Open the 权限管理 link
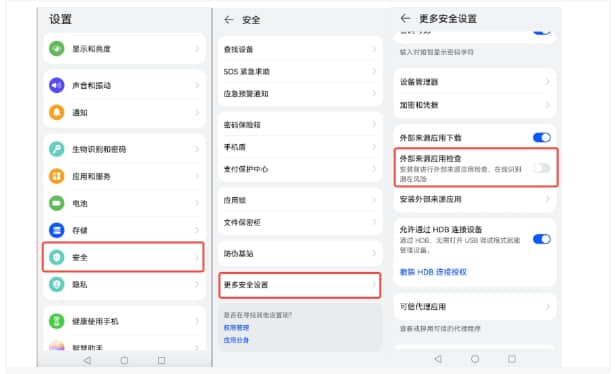 click(x=236, y=328)
